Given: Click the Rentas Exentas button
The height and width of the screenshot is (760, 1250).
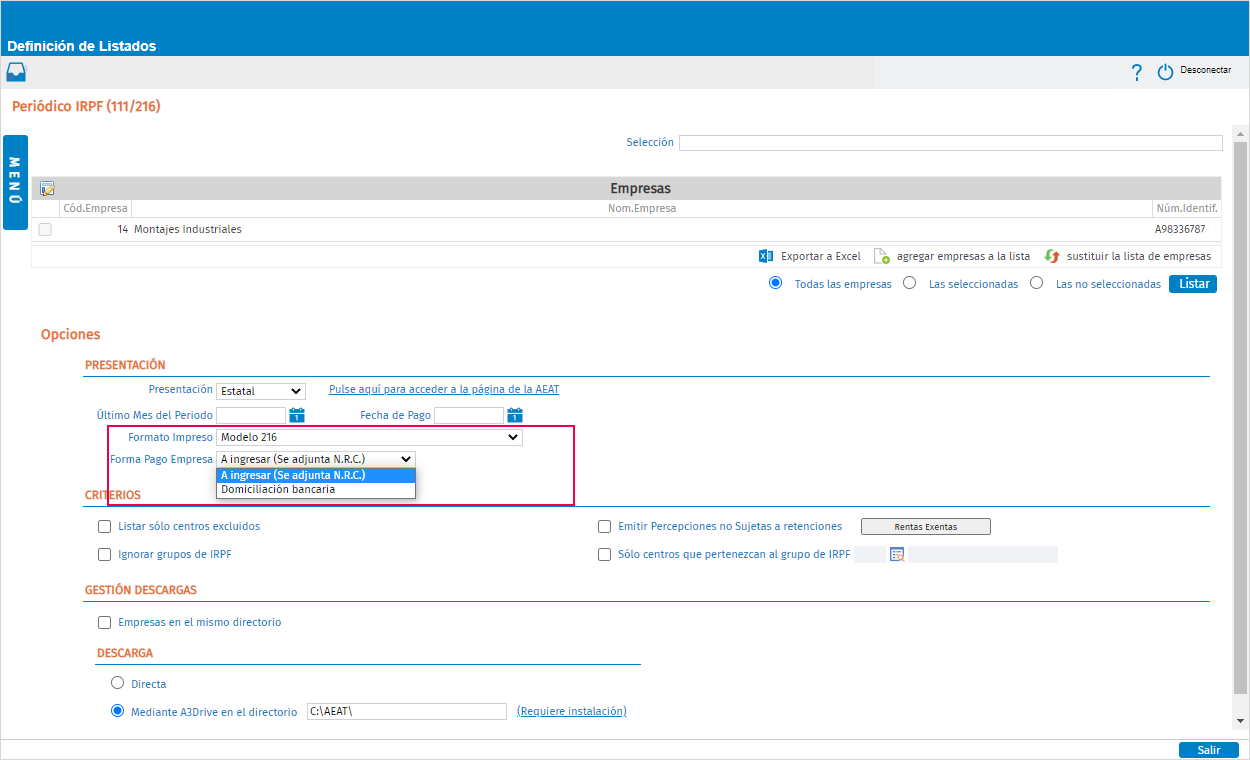Looking at the screenshot, I should [x=925, y=526].
